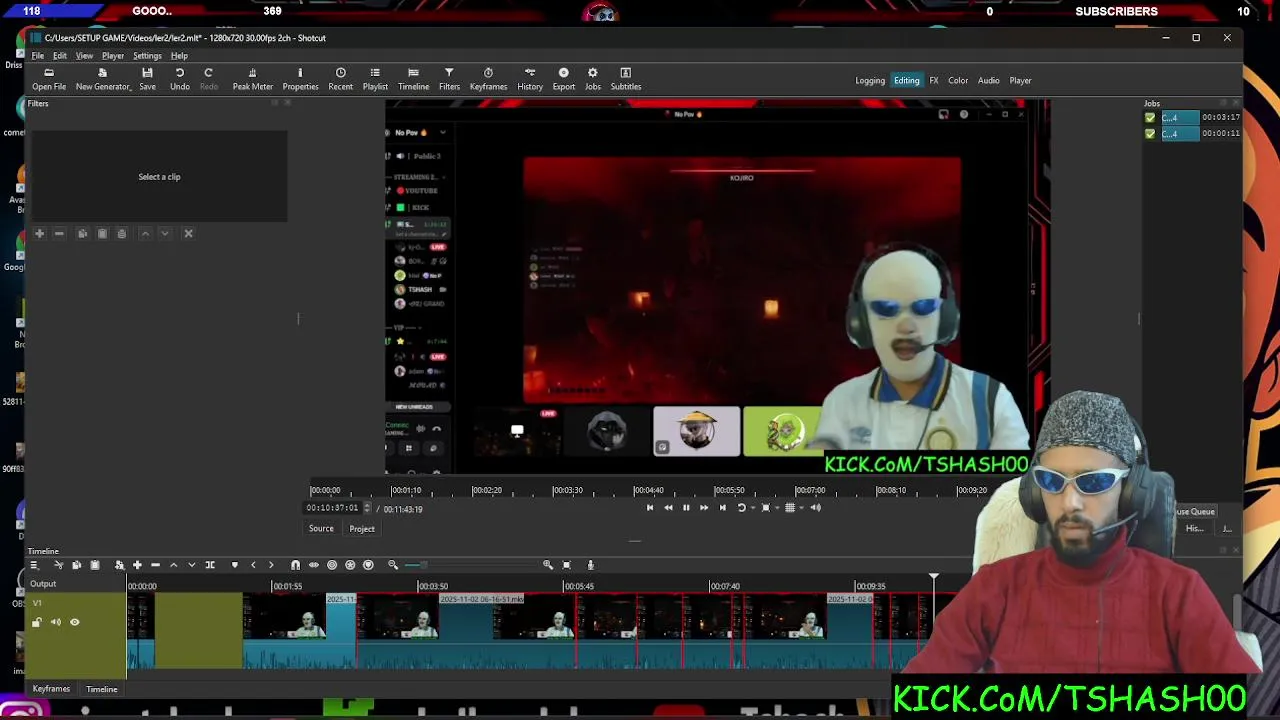
Task: Toggle scrub while dragging
Action: pyautogui.click(x=314, y=566)
